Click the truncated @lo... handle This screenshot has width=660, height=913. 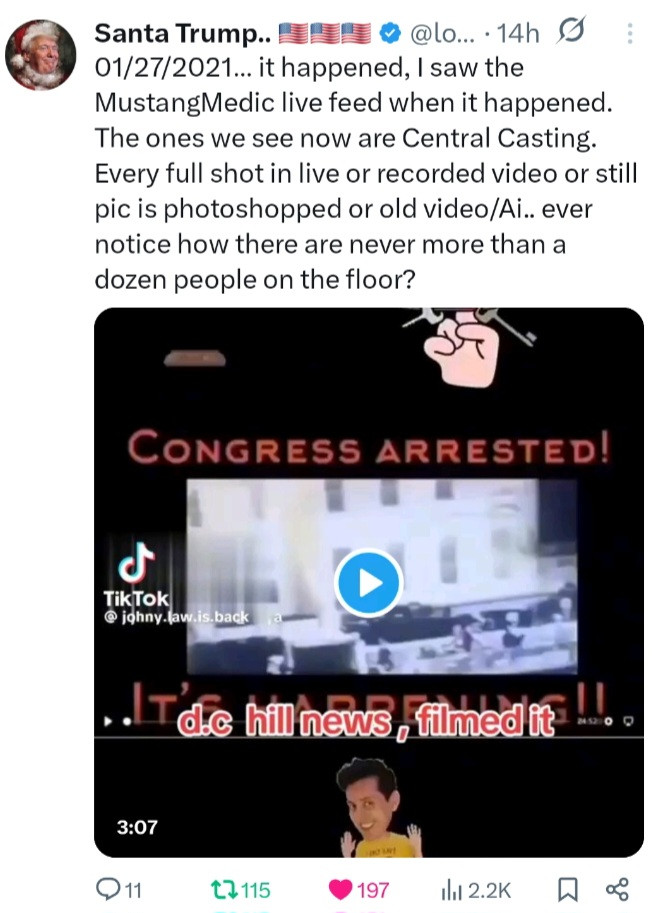[x=442, y=34]
